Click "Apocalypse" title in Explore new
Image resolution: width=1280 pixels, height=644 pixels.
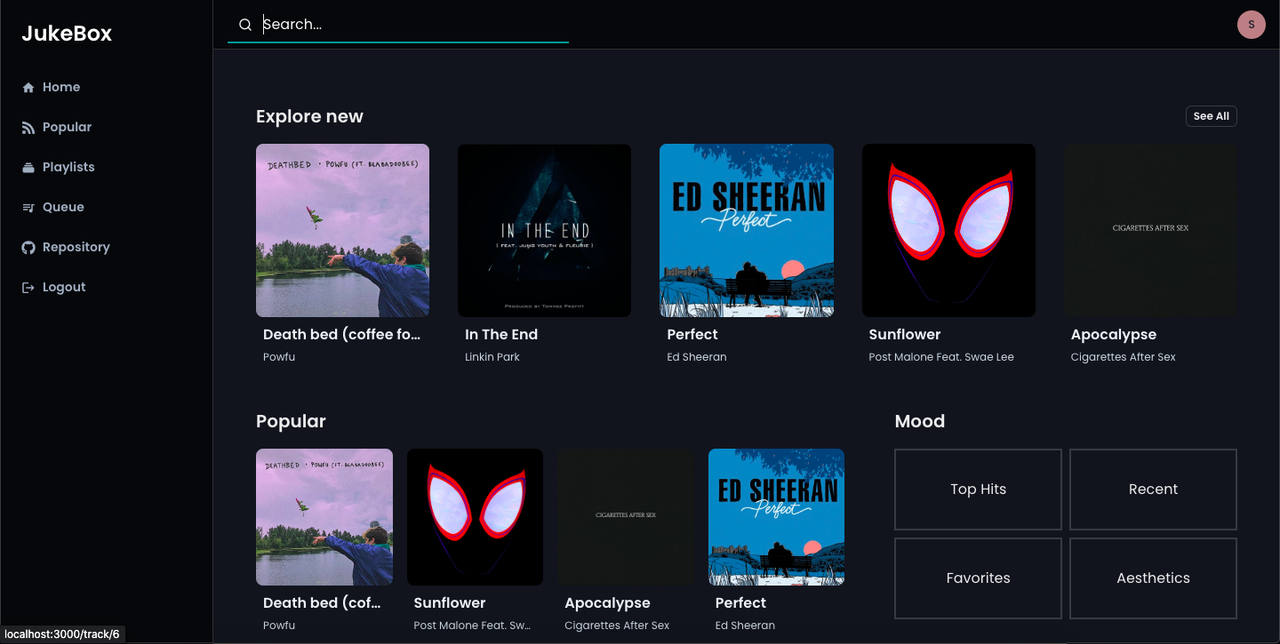pos(1113,334)
